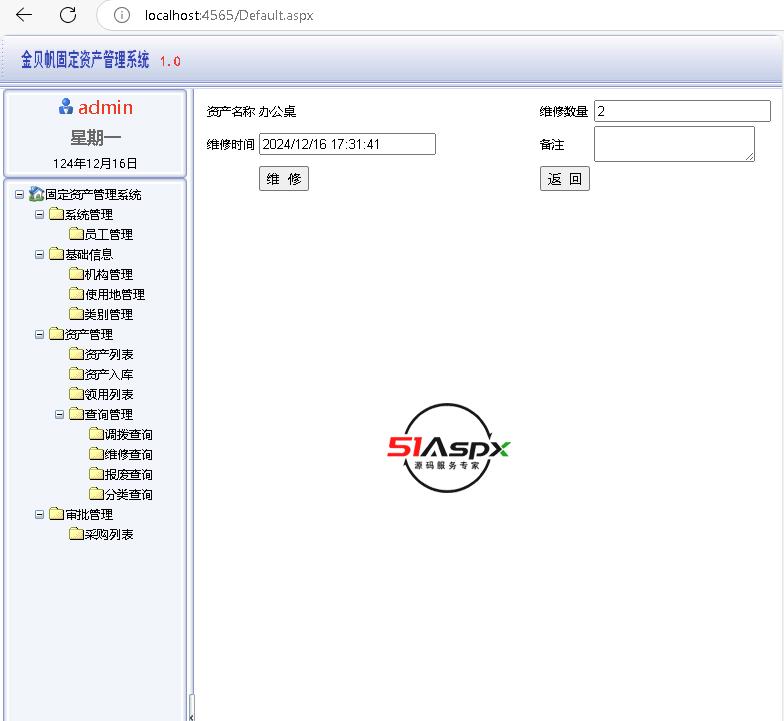784x721 pixels.
Task: Click the 采购列表 folder icon
Action: 76,534
